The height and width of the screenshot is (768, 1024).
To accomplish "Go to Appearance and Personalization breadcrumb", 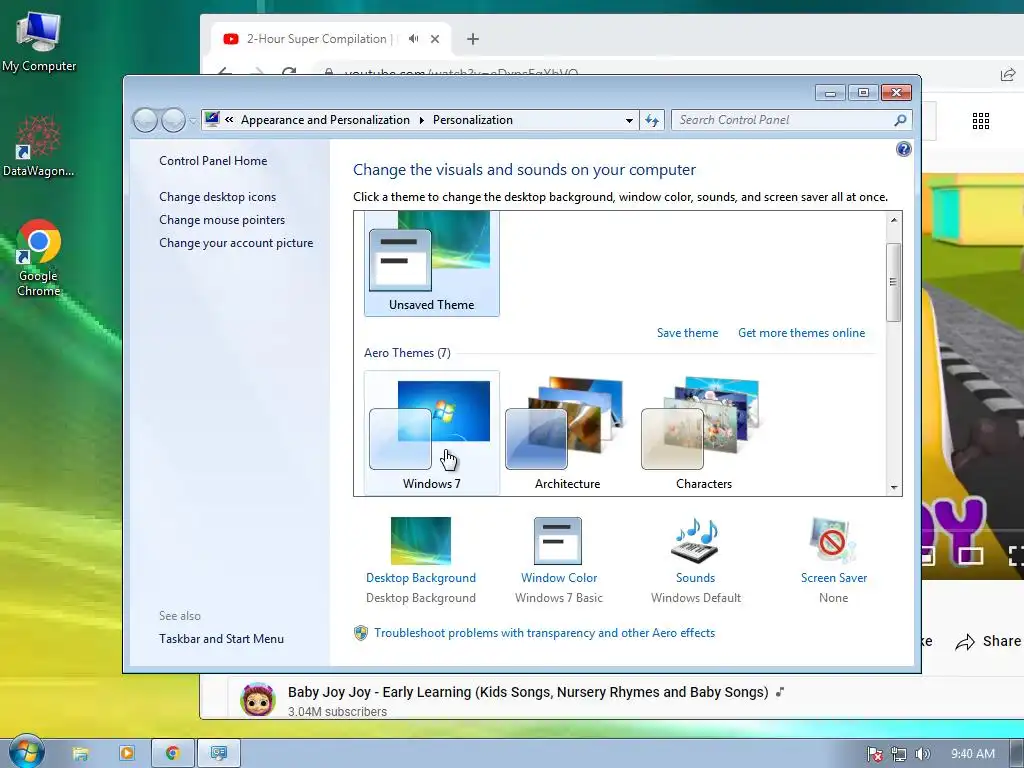I will coord(325,120).
